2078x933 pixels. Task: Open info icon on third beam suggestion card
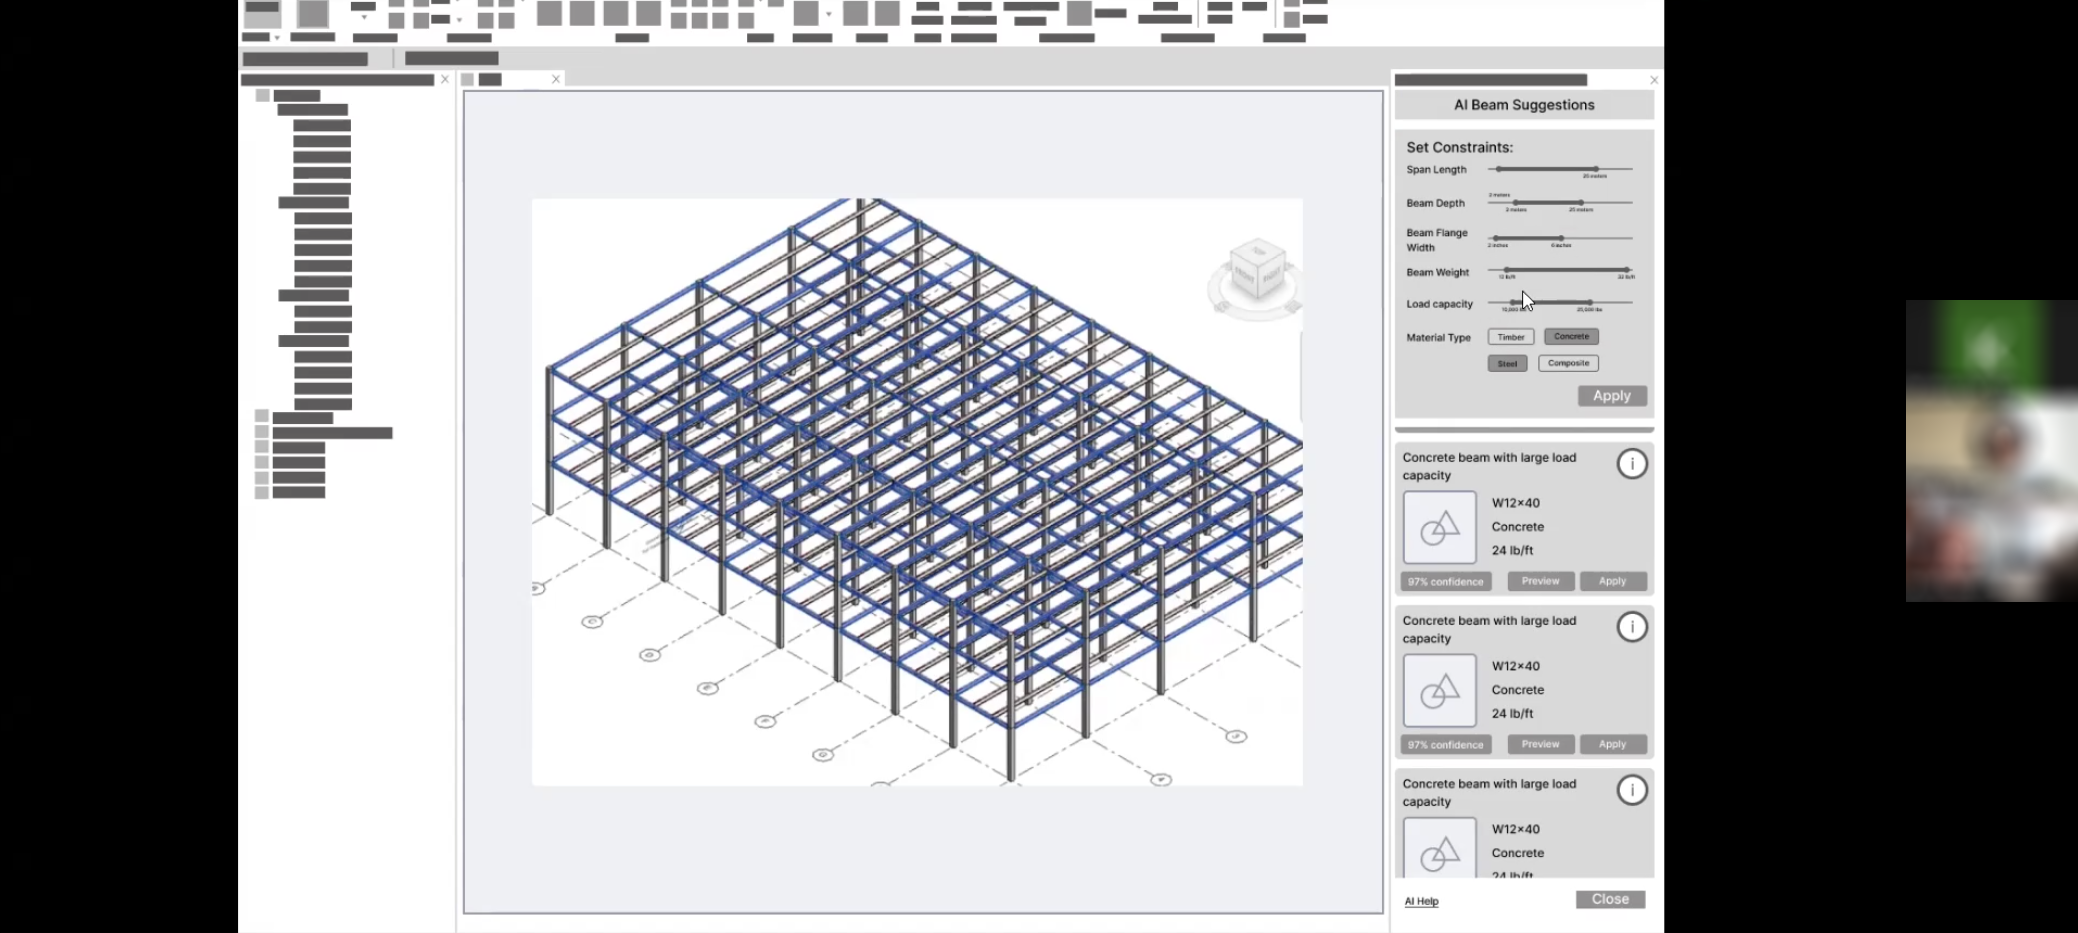[1632, 790]
